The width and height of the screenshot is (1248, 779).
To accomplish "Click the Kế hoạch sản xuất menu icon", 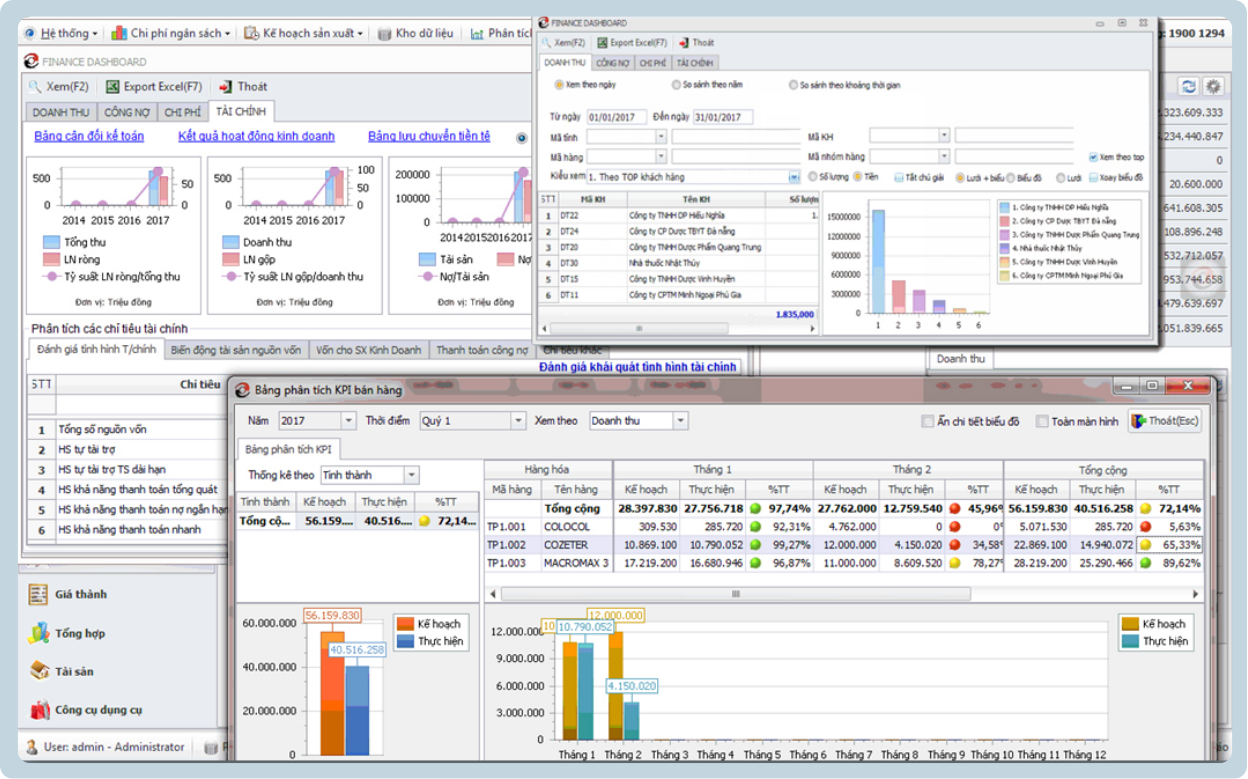I will [x=251, y=33].
